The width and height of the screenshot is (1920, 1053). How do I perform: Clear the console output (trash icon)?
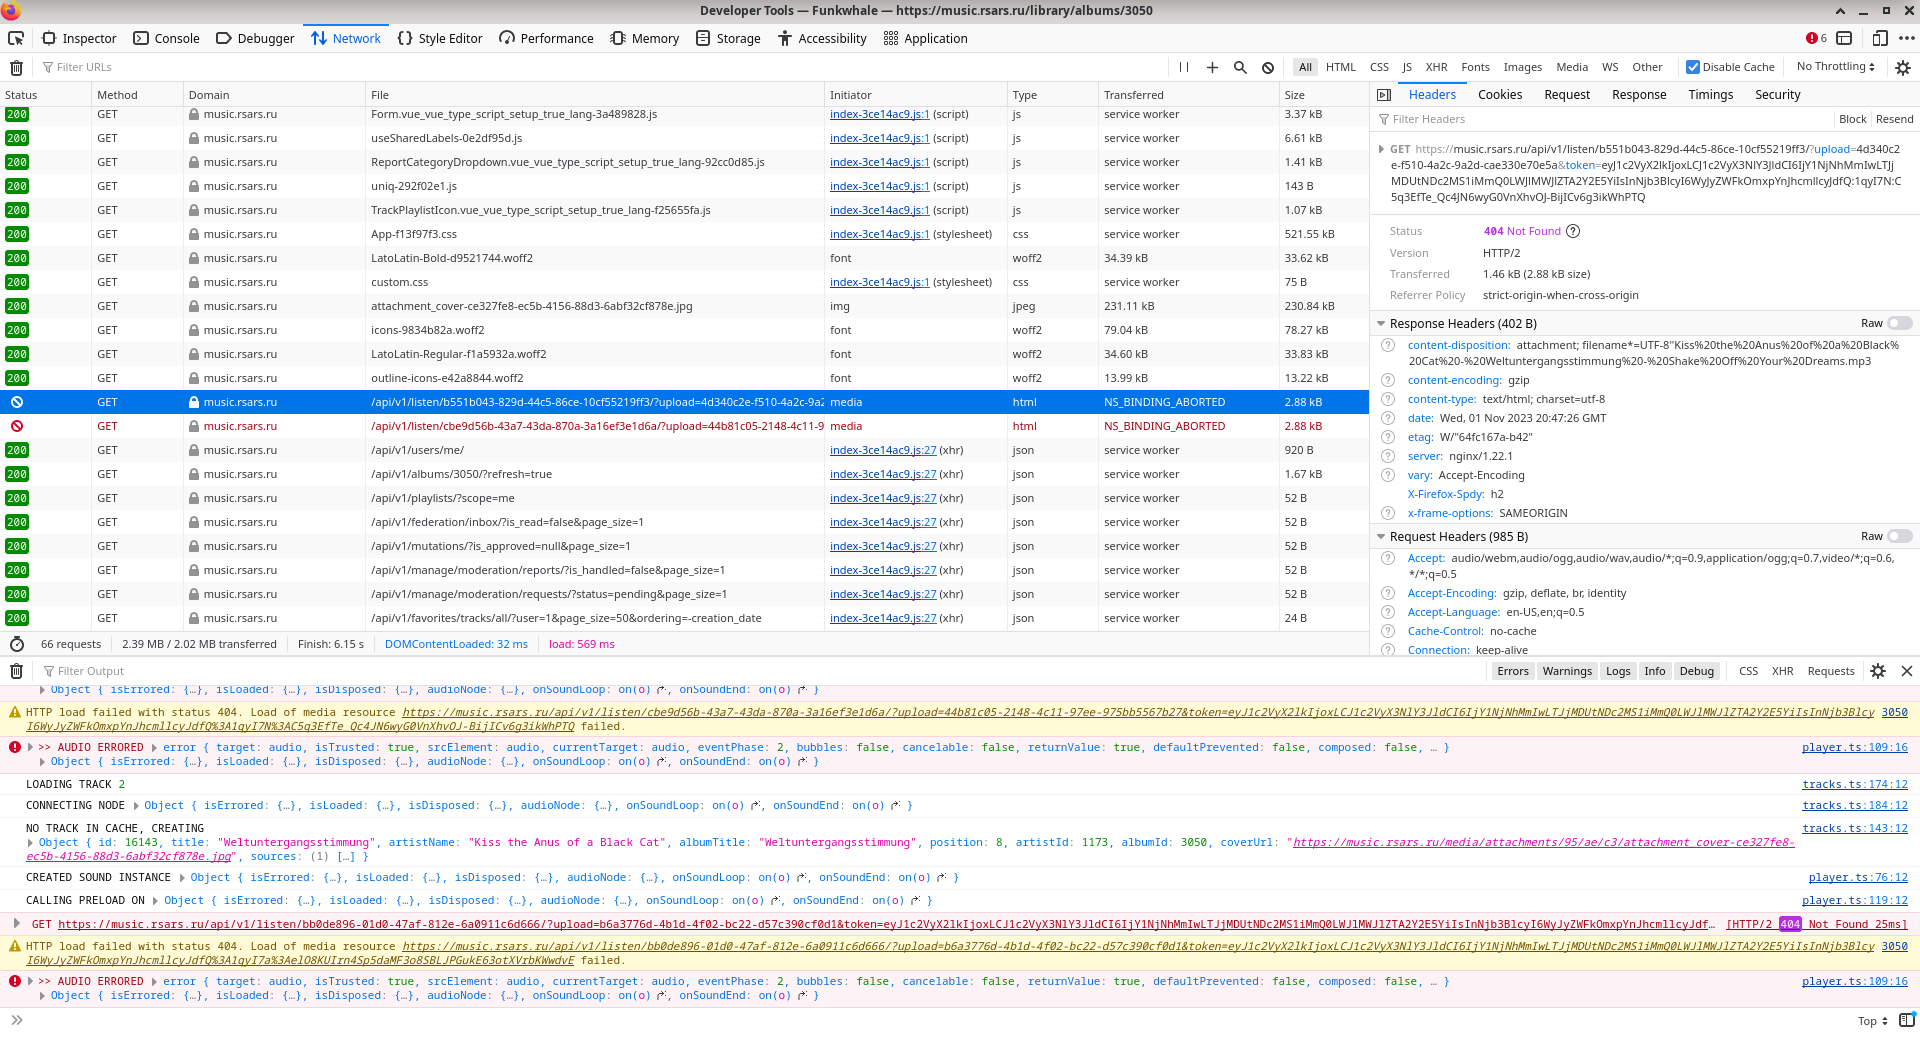click(x=16, y=671)
